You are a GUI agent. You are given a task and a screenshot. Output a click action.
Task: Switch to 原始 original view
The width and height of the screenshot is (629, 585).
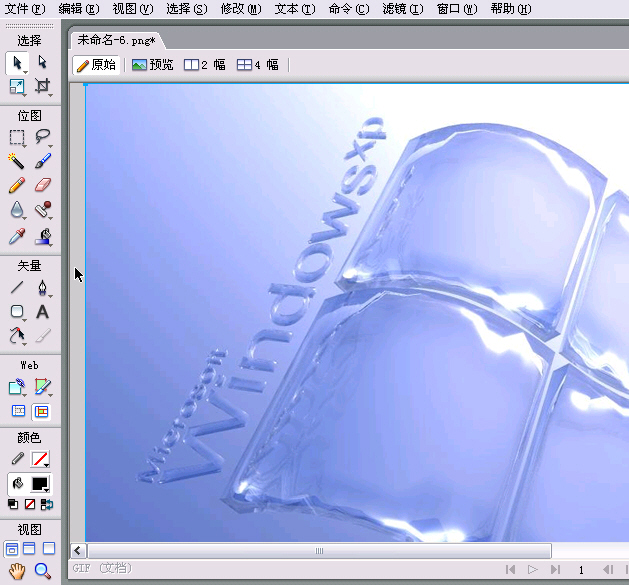(x=96, y=65)
